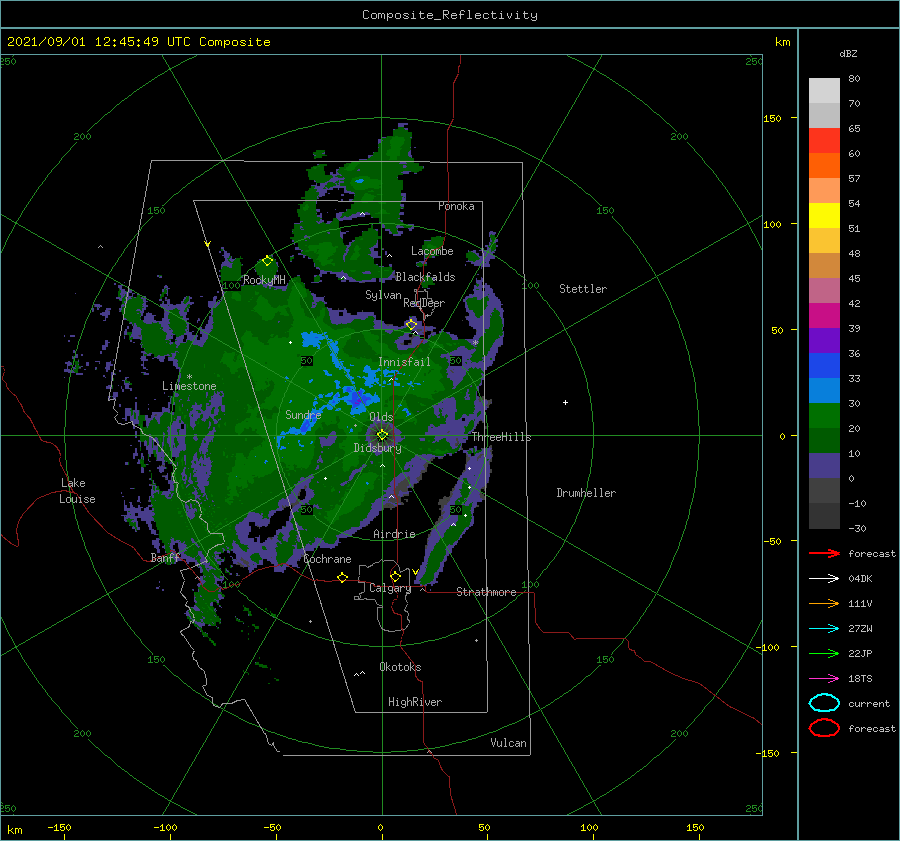The width and height of the screenshot is (900, 841).
Task: Click the 80 dBZ light gray swatch
Action: [x=824, y=90]
